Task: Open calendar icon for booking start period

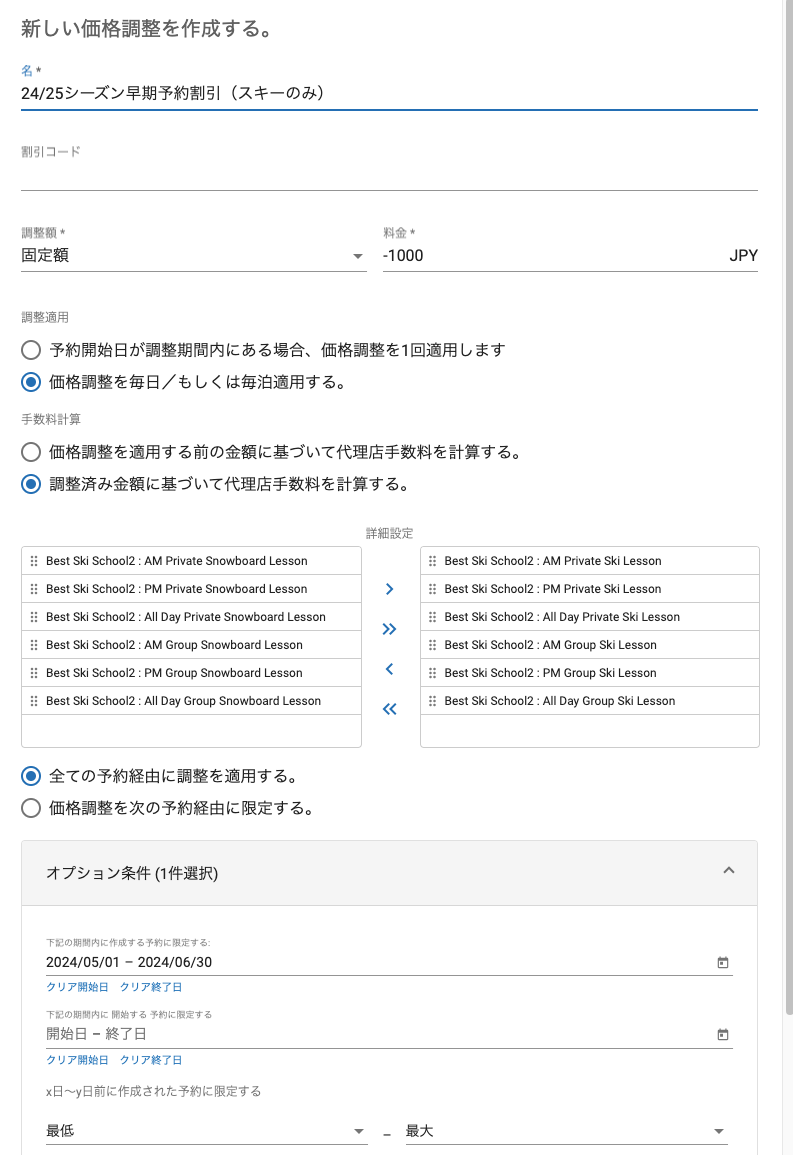Action: point(722,1034)
